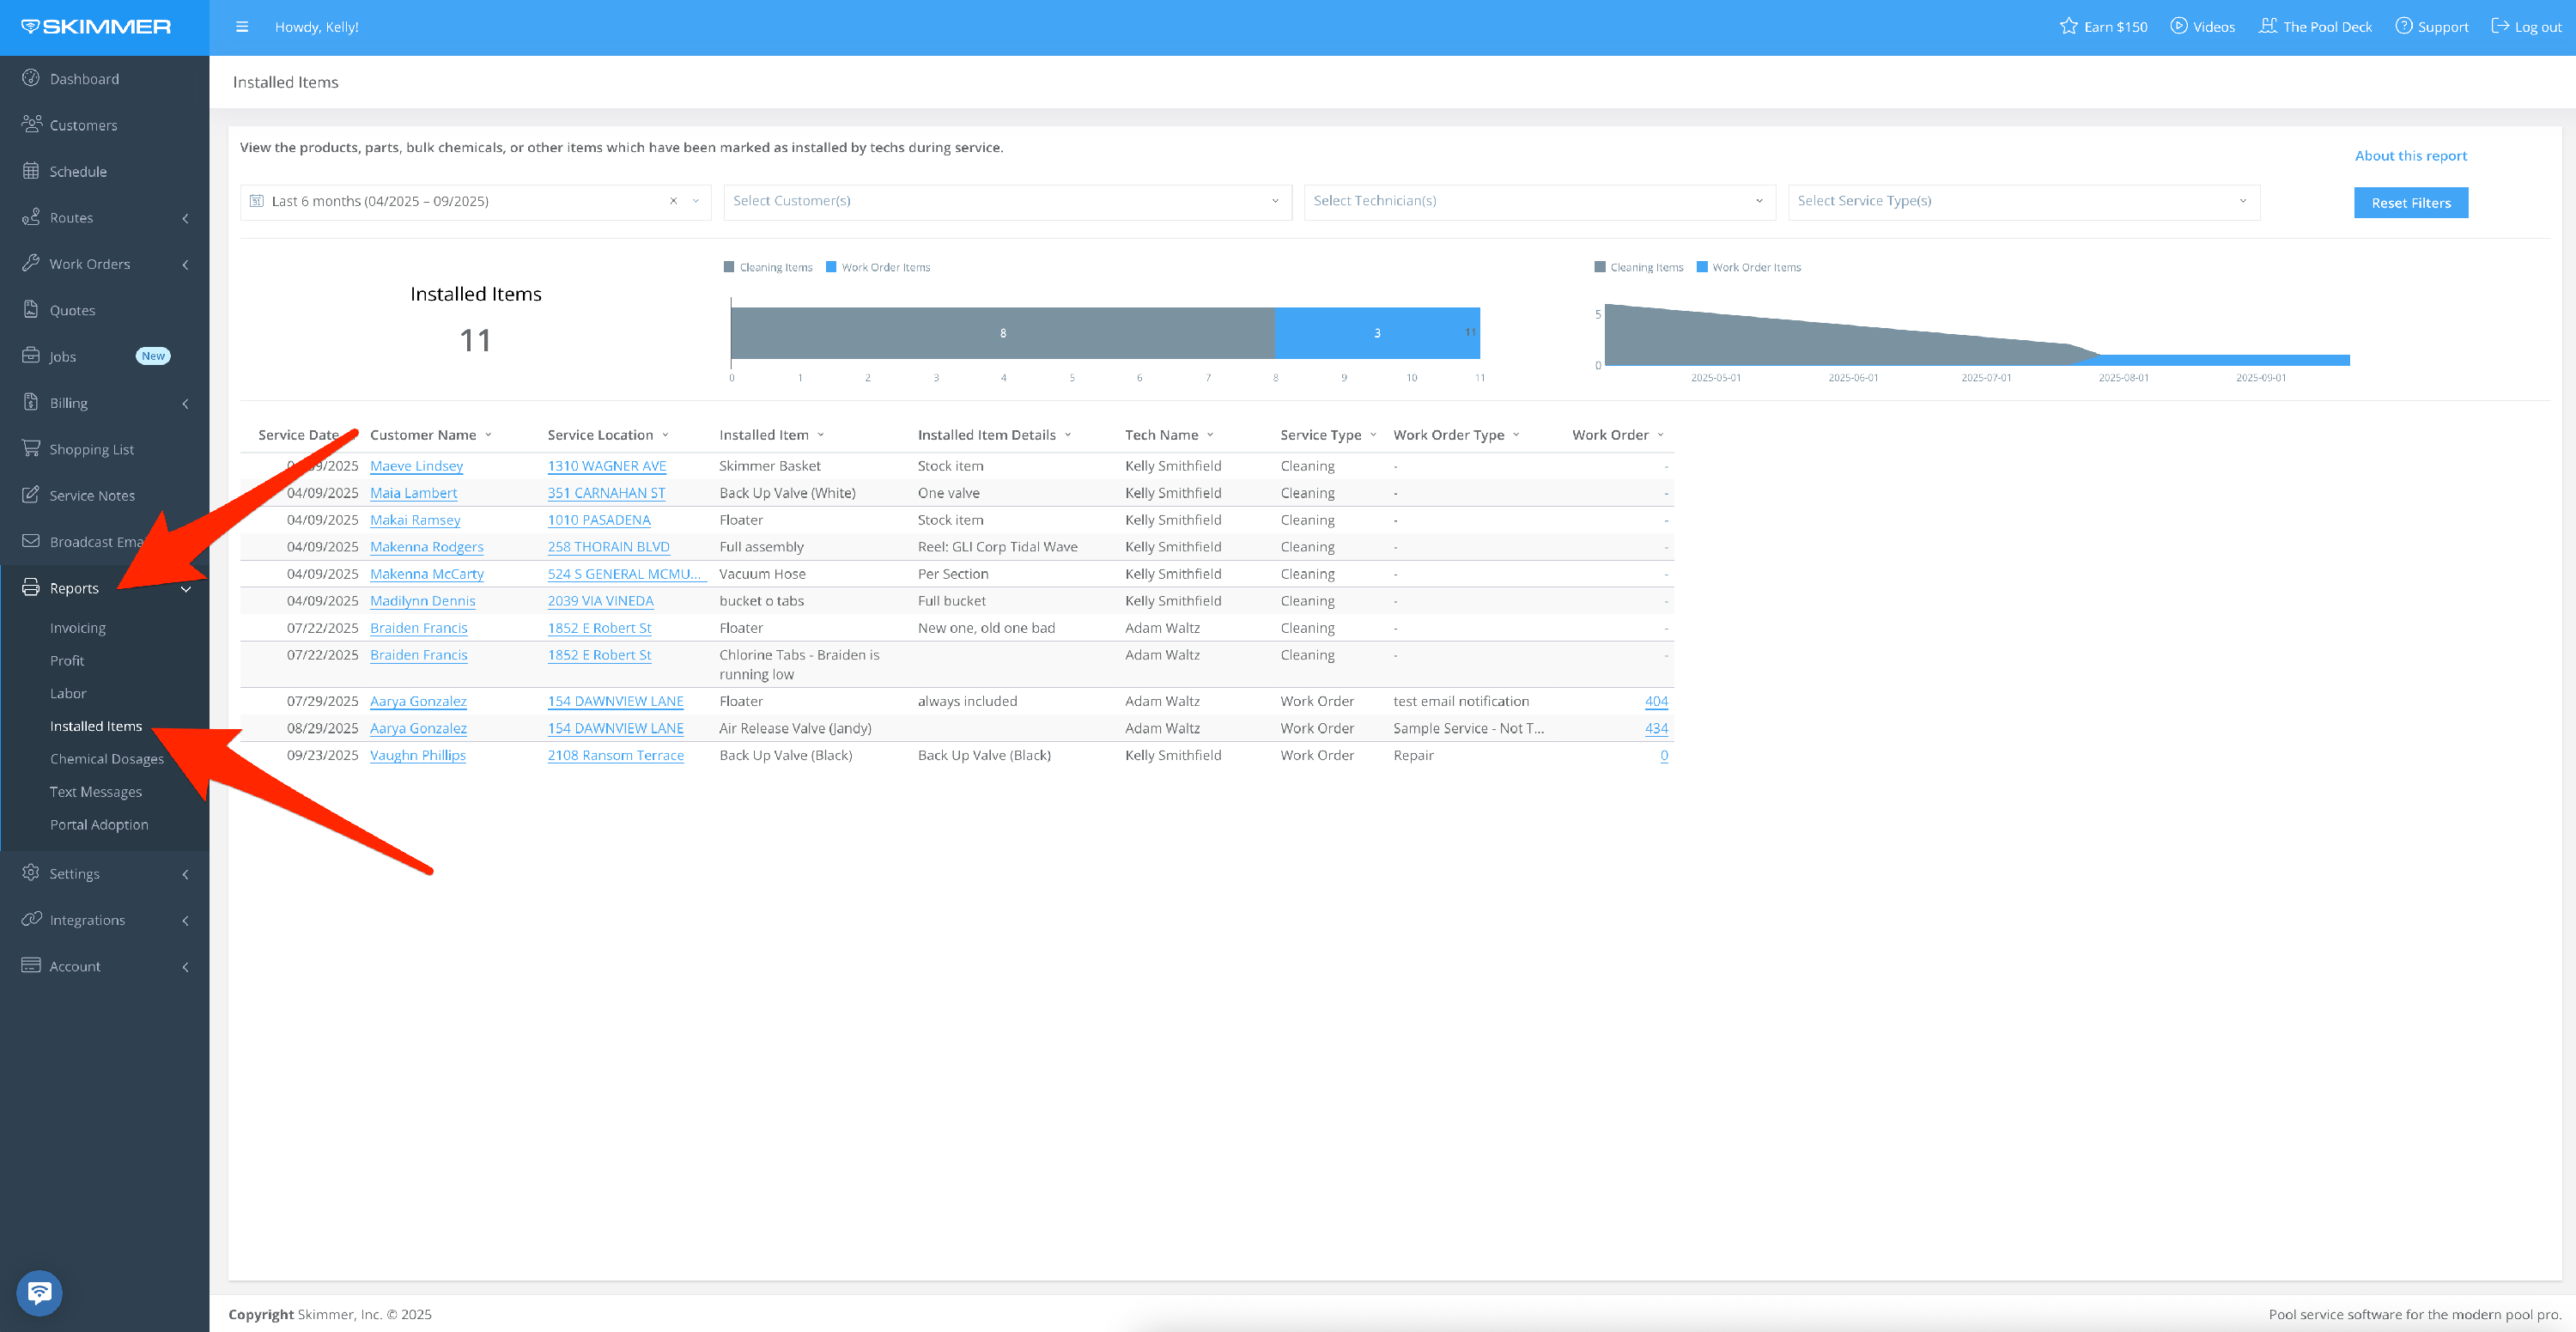This screenshot has width=2576, height=1332.
Task: Clear the Last 6 months date filter
Action: tap(673, 201)
